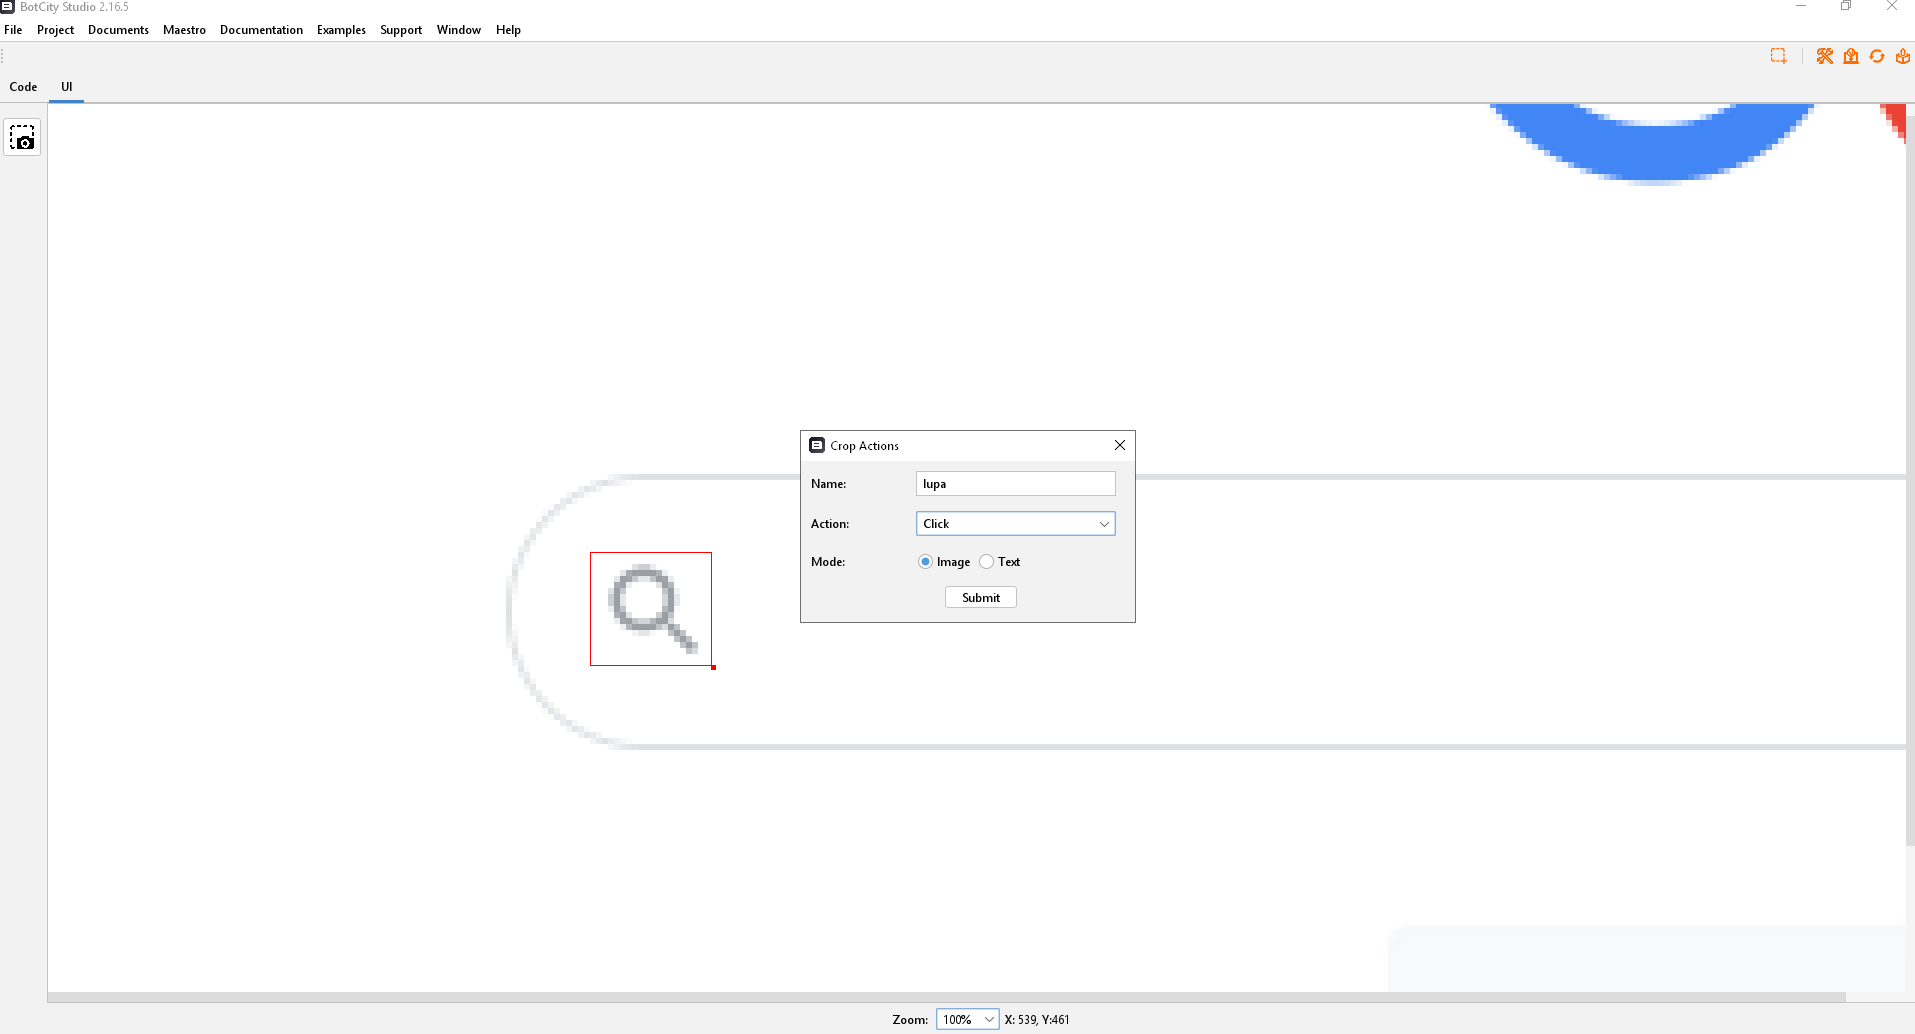Image resolution: width=1915 pixels, height=1034 pixels.
Task: Close the Crop Actions dialog
Action: coord(1120,445)
